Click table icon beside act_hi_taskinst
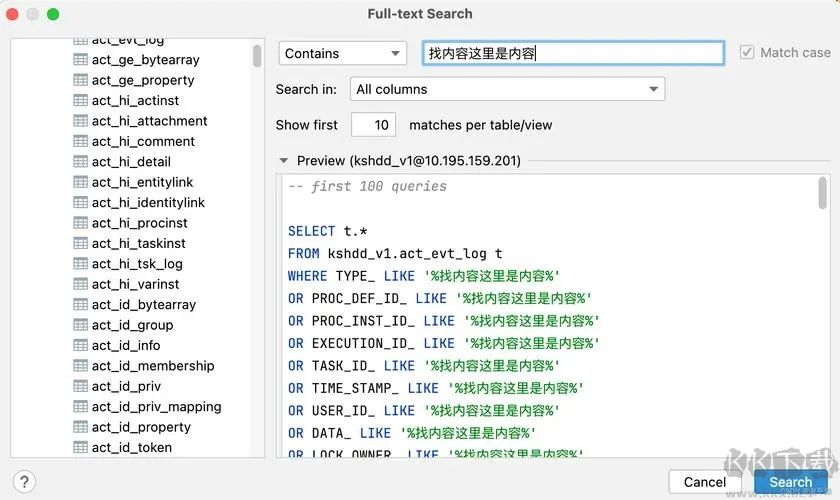 [x=80, y=243]
